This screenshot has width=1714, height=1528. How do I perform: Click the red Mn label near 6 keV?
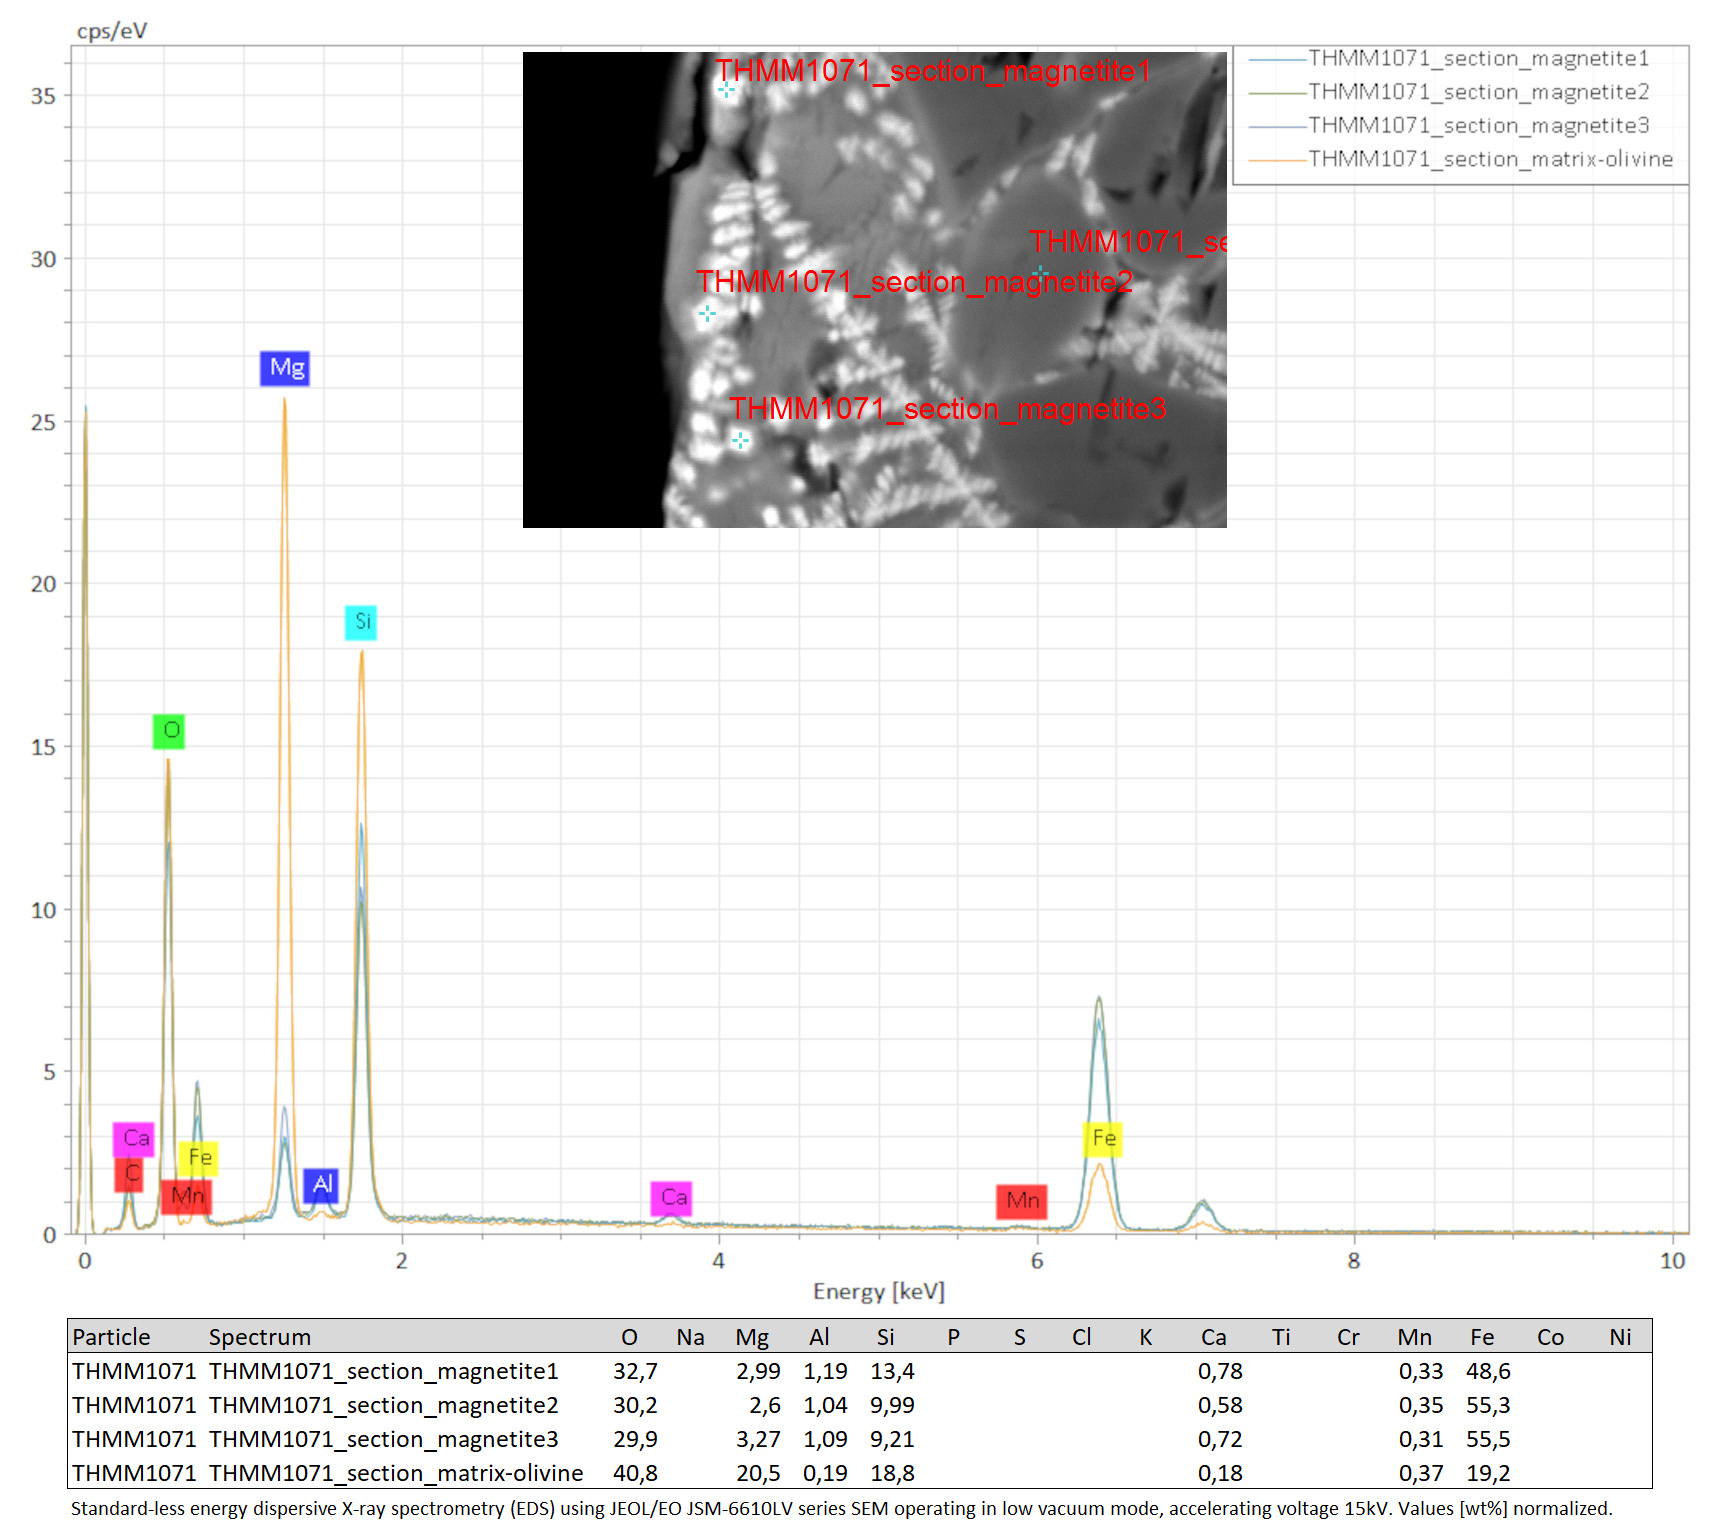(1022, 1201)
